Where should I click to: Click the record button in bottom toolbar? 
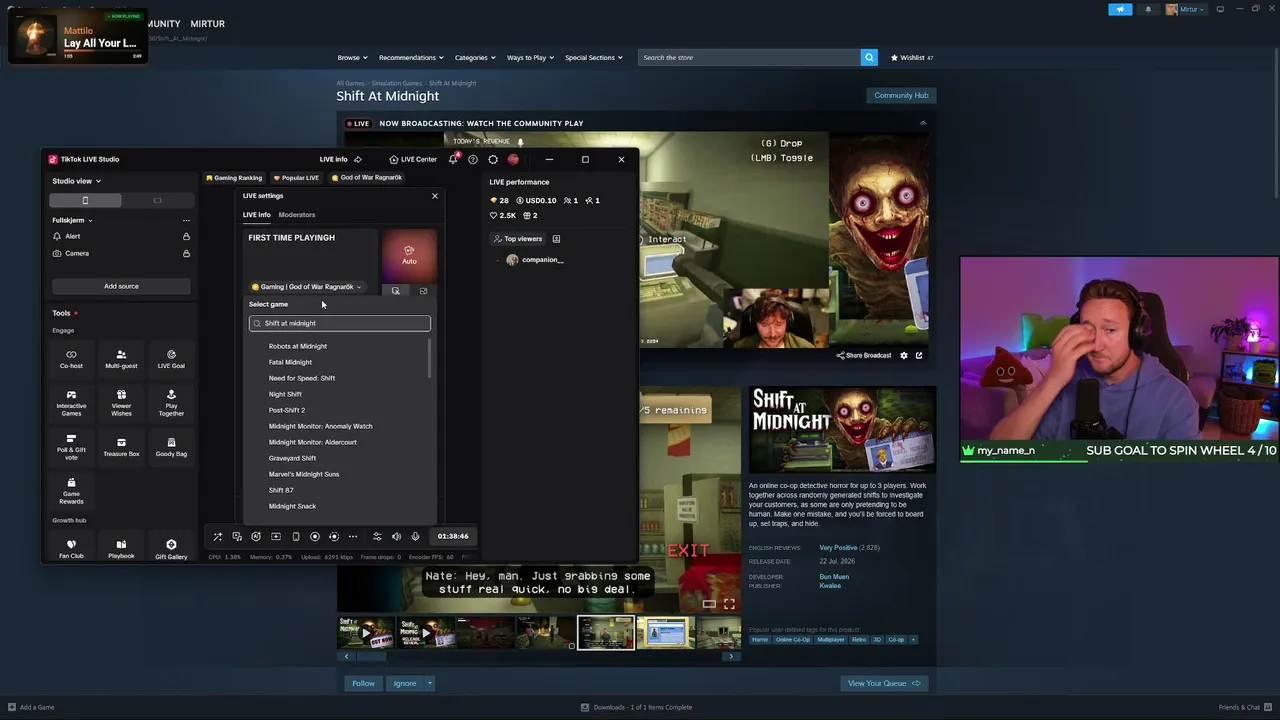coord(315,537)
